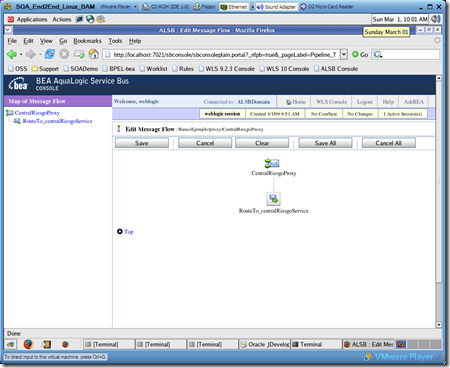Click the volume speaker icon in top panel
450x368 pixels.
(435, 19)
